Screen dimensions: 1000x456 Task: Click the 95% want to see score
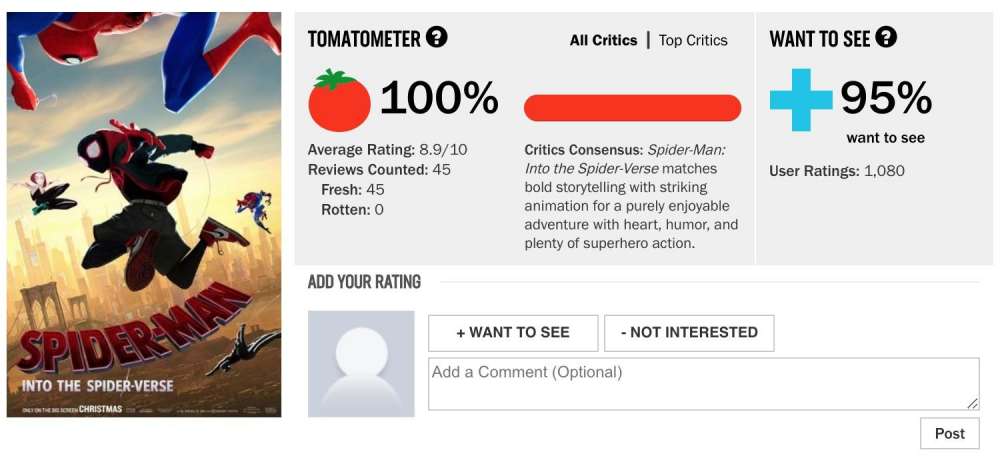click(x=886, y=97)
